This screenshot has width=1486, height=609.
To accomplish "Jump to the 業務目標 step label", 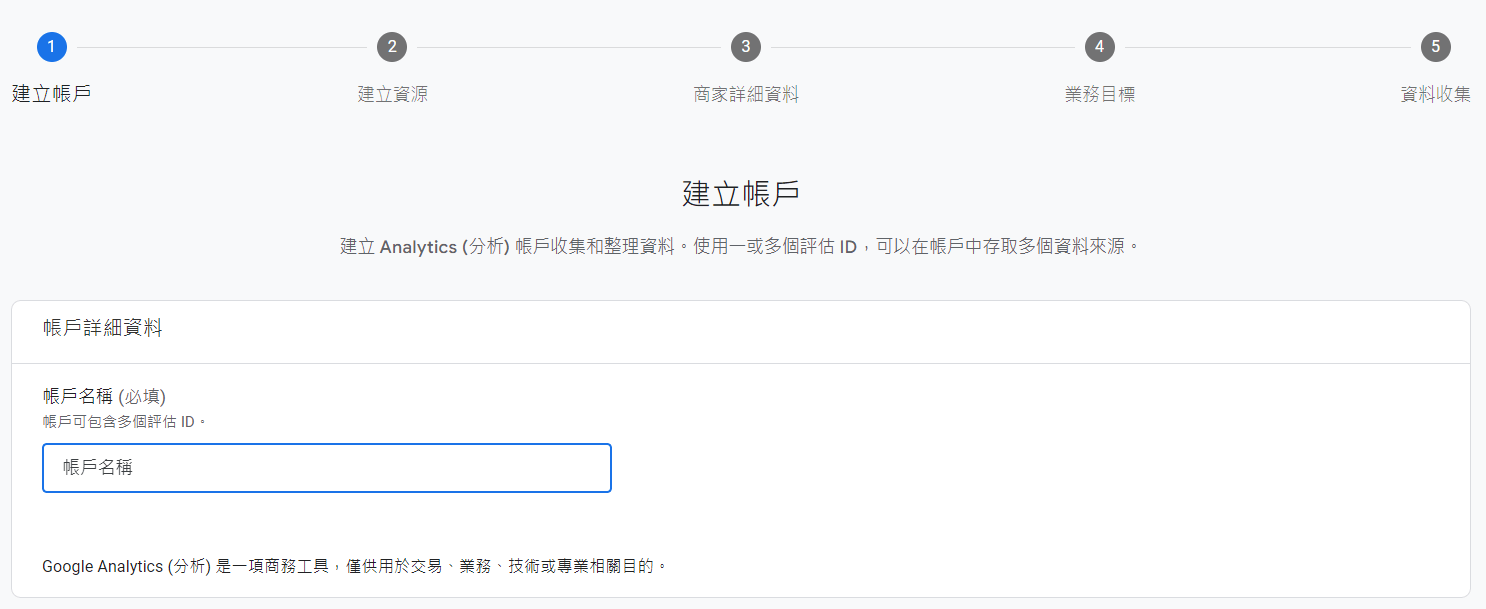I will pyautogui.click(x=1099, y=95).
